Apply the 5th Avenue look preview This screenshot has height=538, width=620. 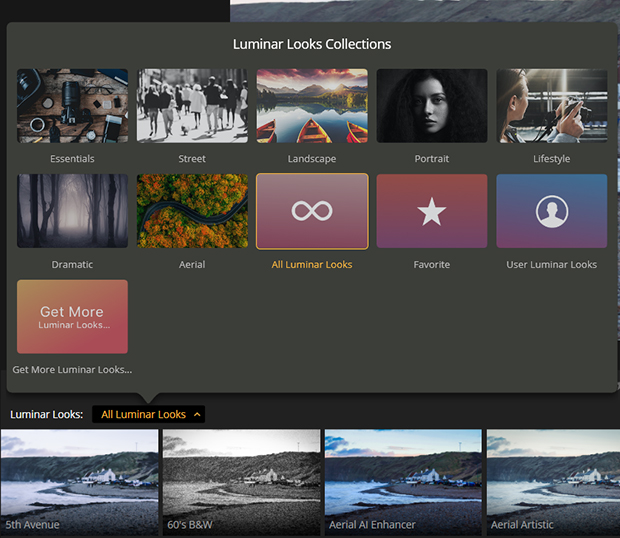79,482
